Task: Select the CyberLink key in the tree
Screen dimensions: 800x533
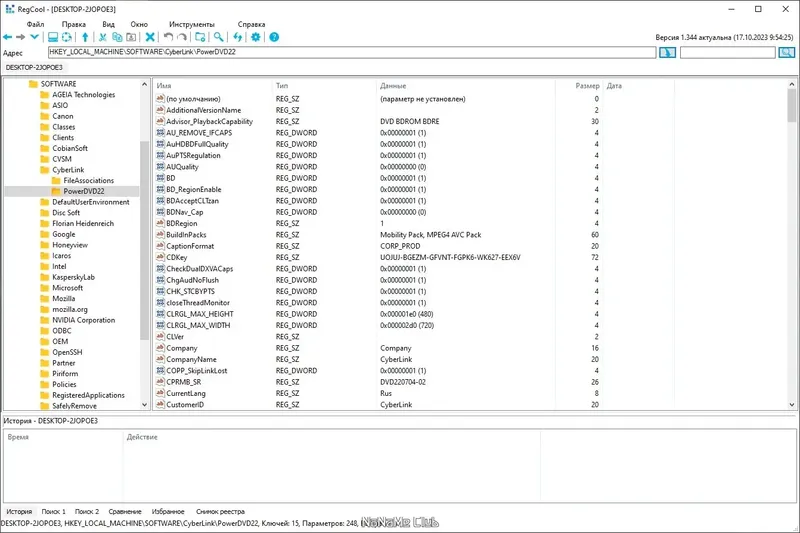Action: (68, 170)
